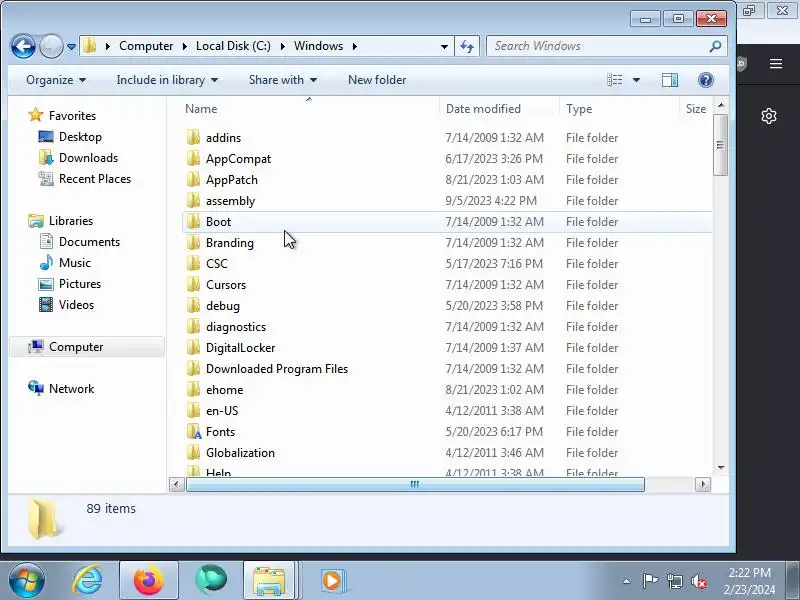Select the debug folder icon
Viewport: 800px width, 600px height.
click(x=193, y=305)
